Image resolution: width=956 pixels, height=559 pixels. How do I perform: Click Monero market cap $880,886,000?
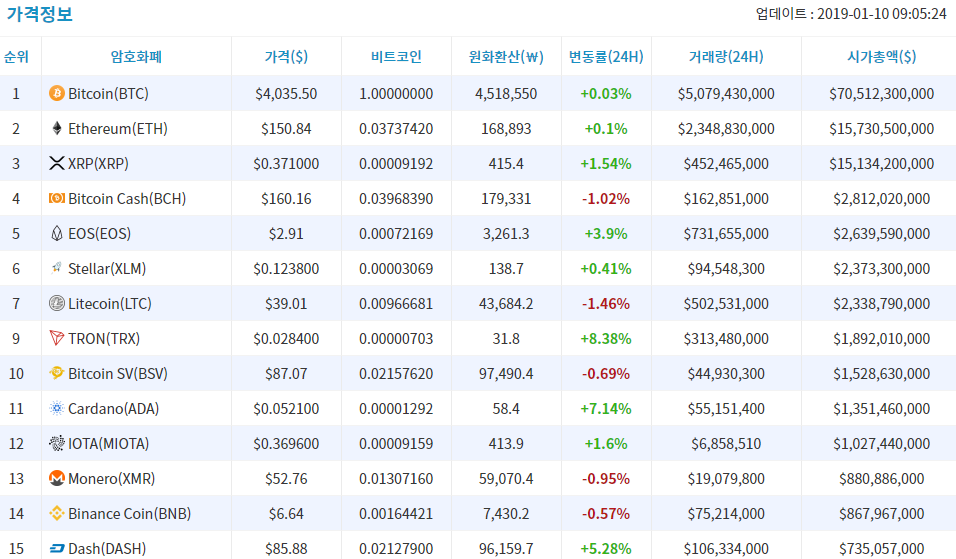(882, 479)
